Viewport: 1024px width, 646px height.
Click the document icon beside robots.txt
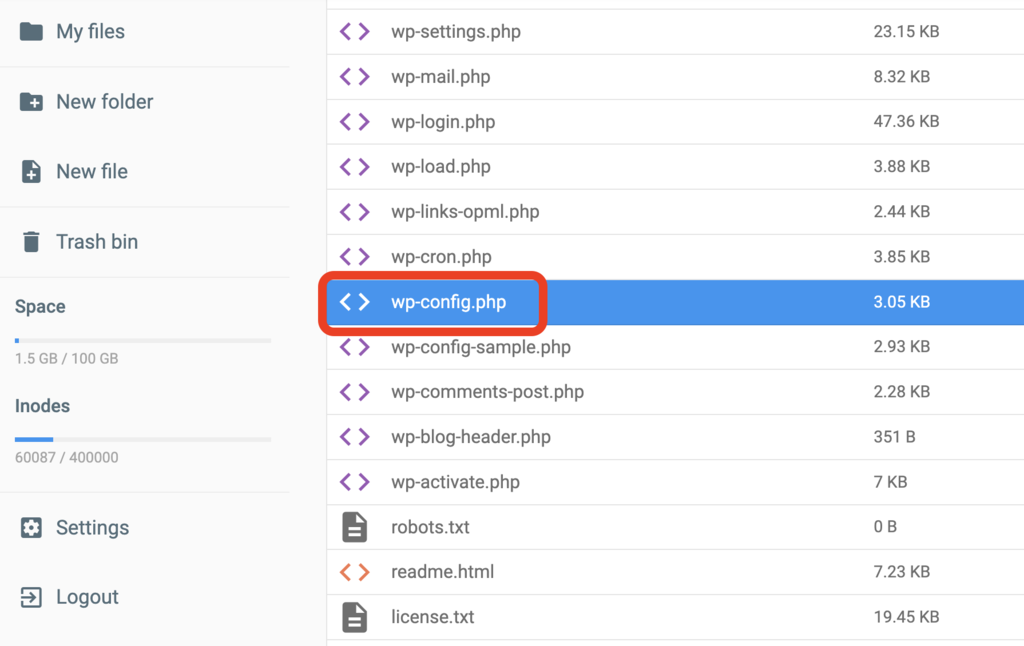click(354, 527)
